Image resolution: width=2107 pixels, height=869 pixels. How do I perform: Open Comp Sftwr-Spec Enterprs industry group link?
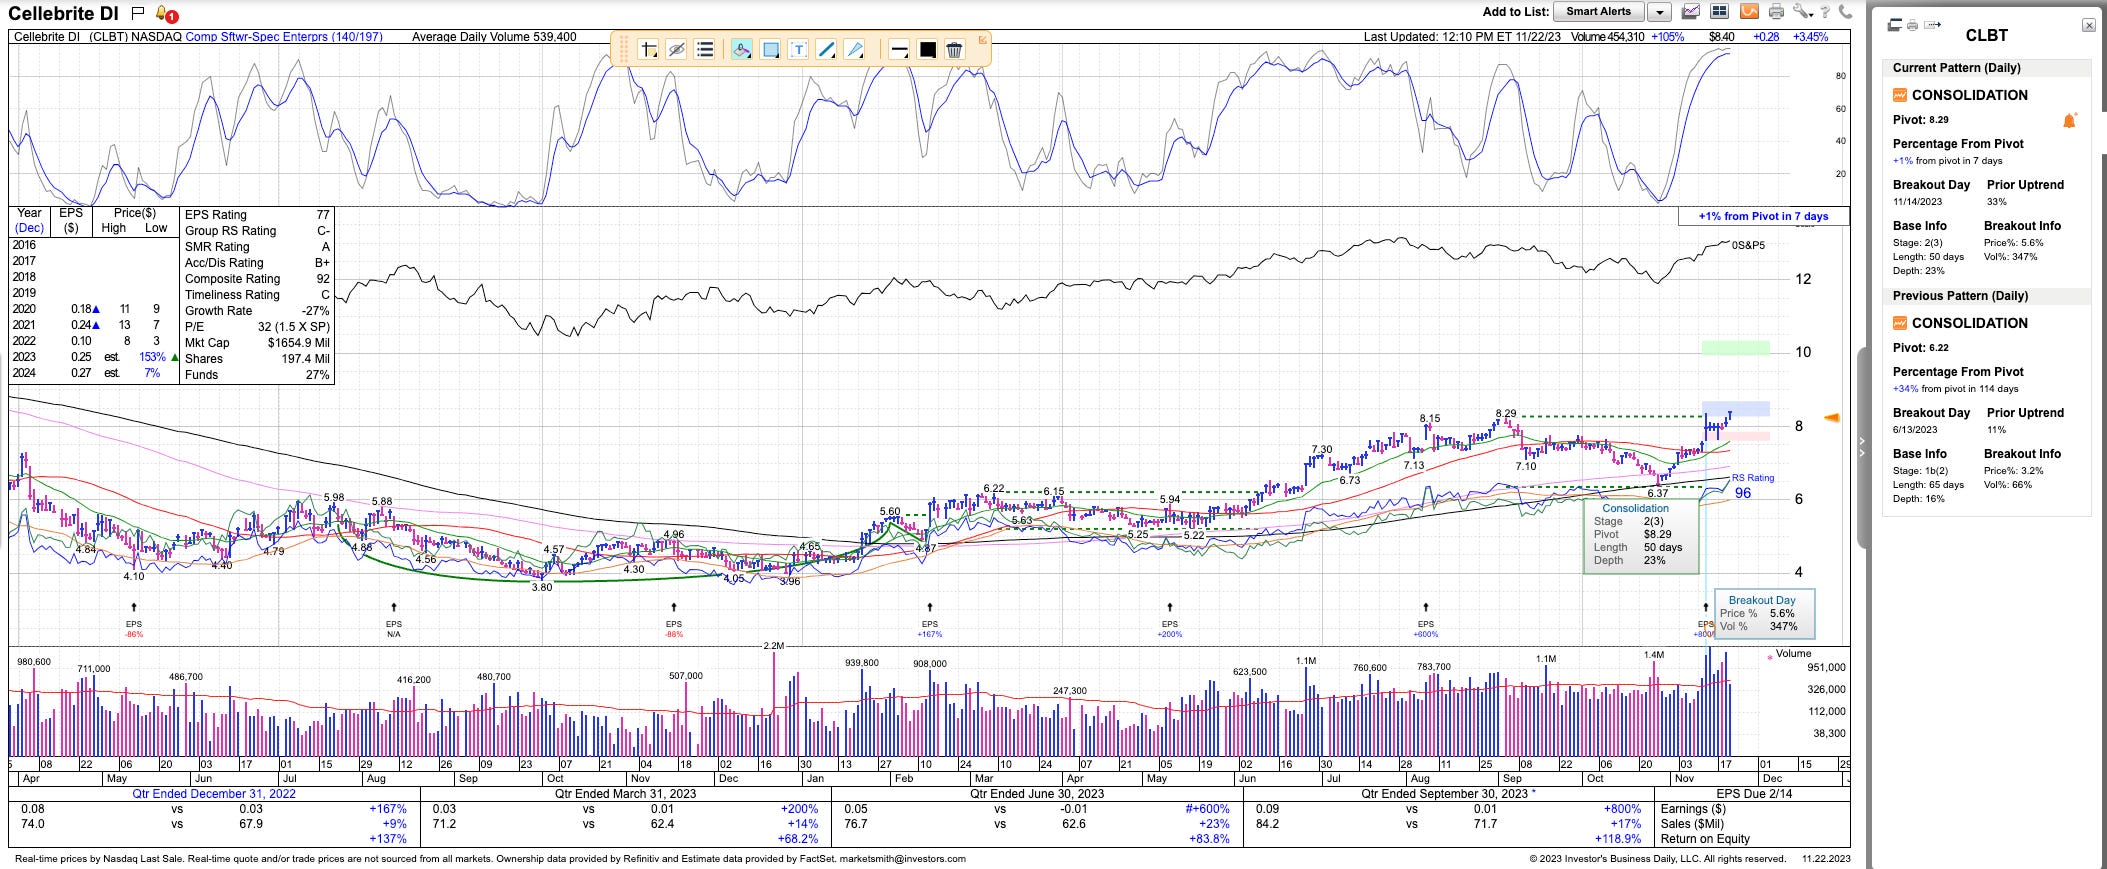point(284,37)
